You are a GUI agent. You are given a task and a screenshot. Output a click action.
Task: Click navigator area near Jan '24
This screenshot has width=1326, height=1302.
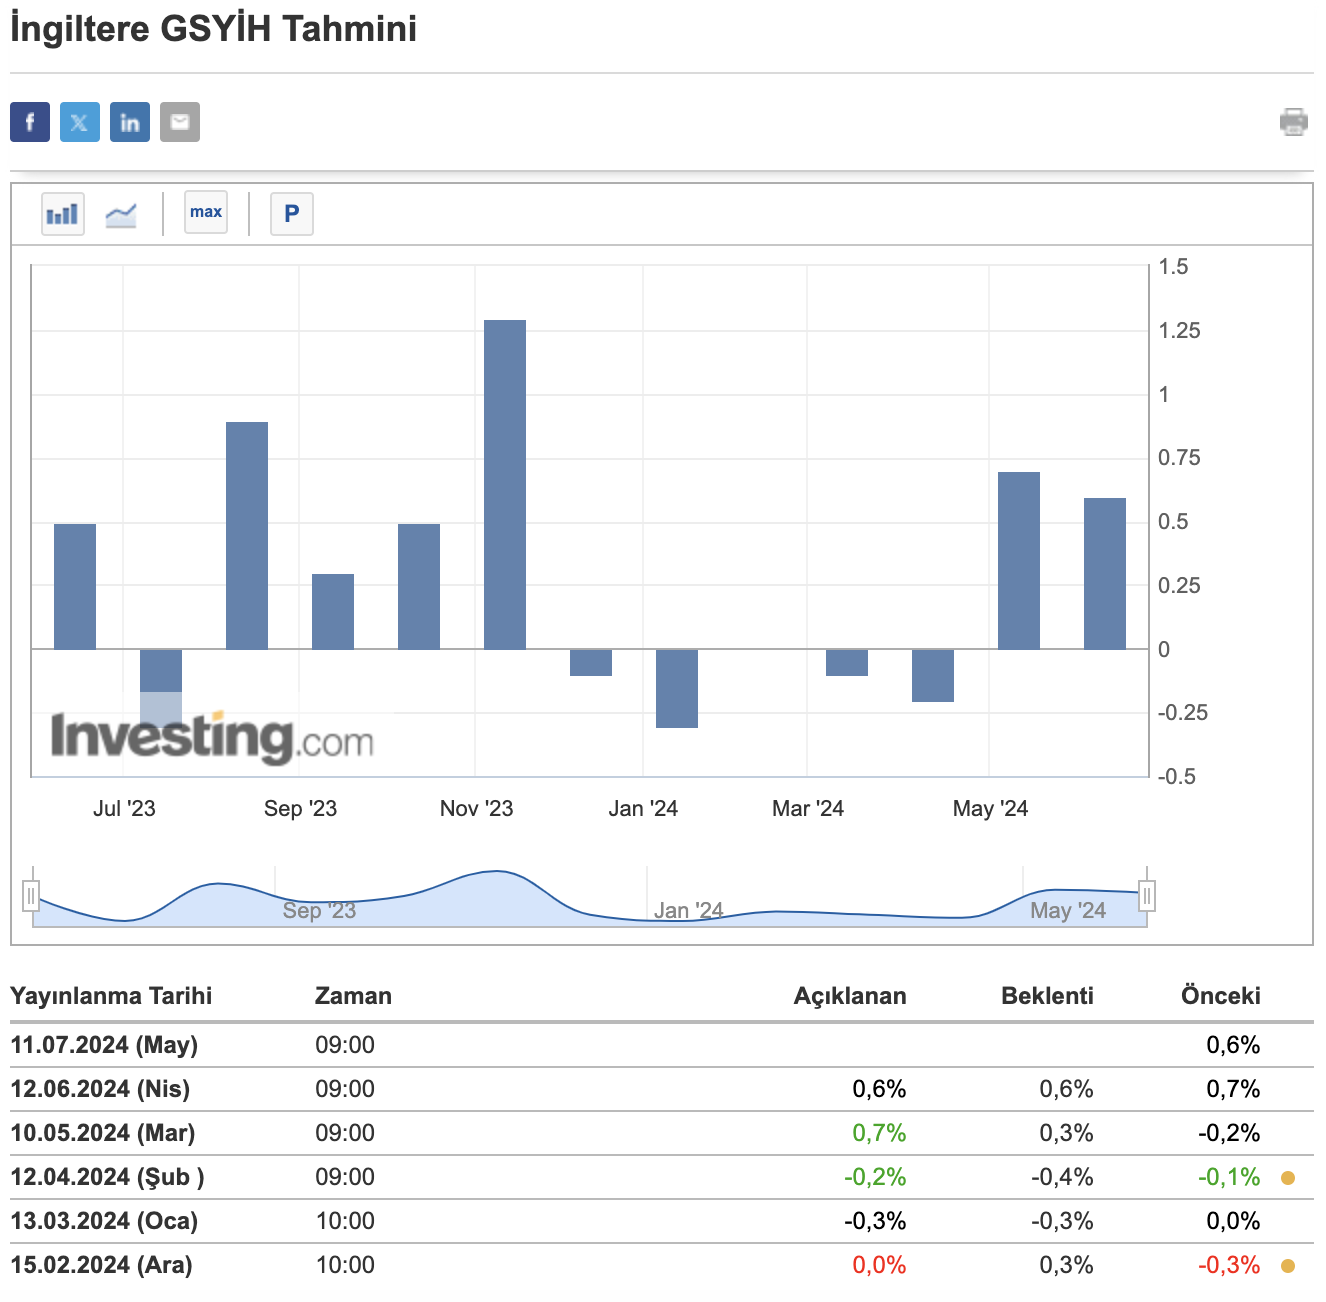[688, 910]
